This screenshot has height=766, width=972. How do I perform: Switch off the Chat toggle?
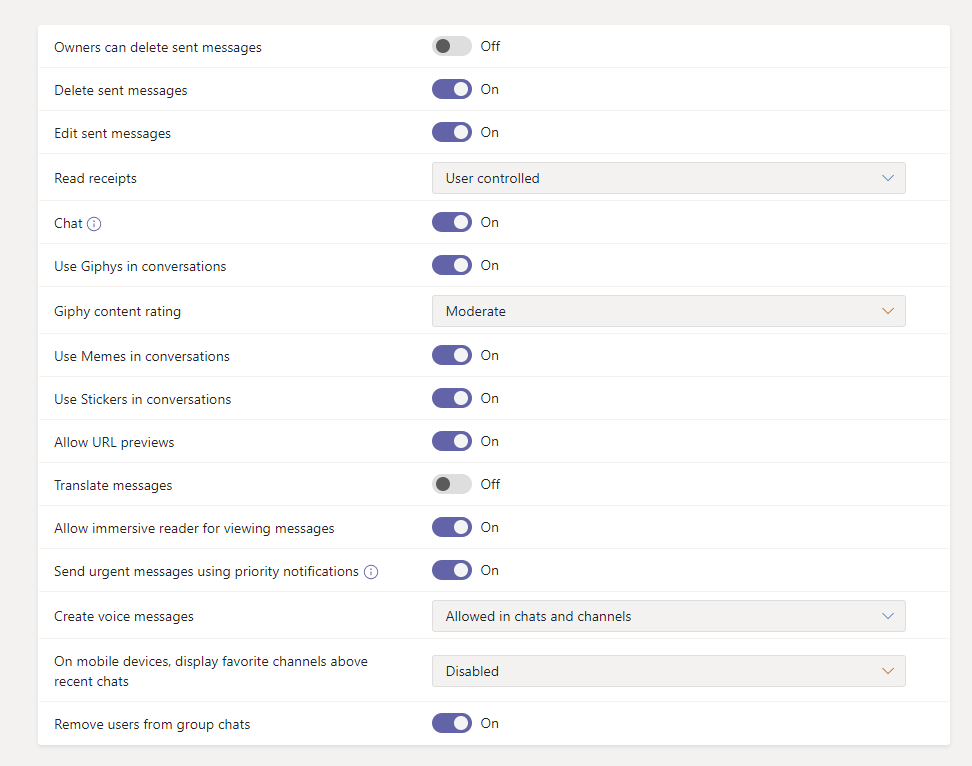coord(452,222)
